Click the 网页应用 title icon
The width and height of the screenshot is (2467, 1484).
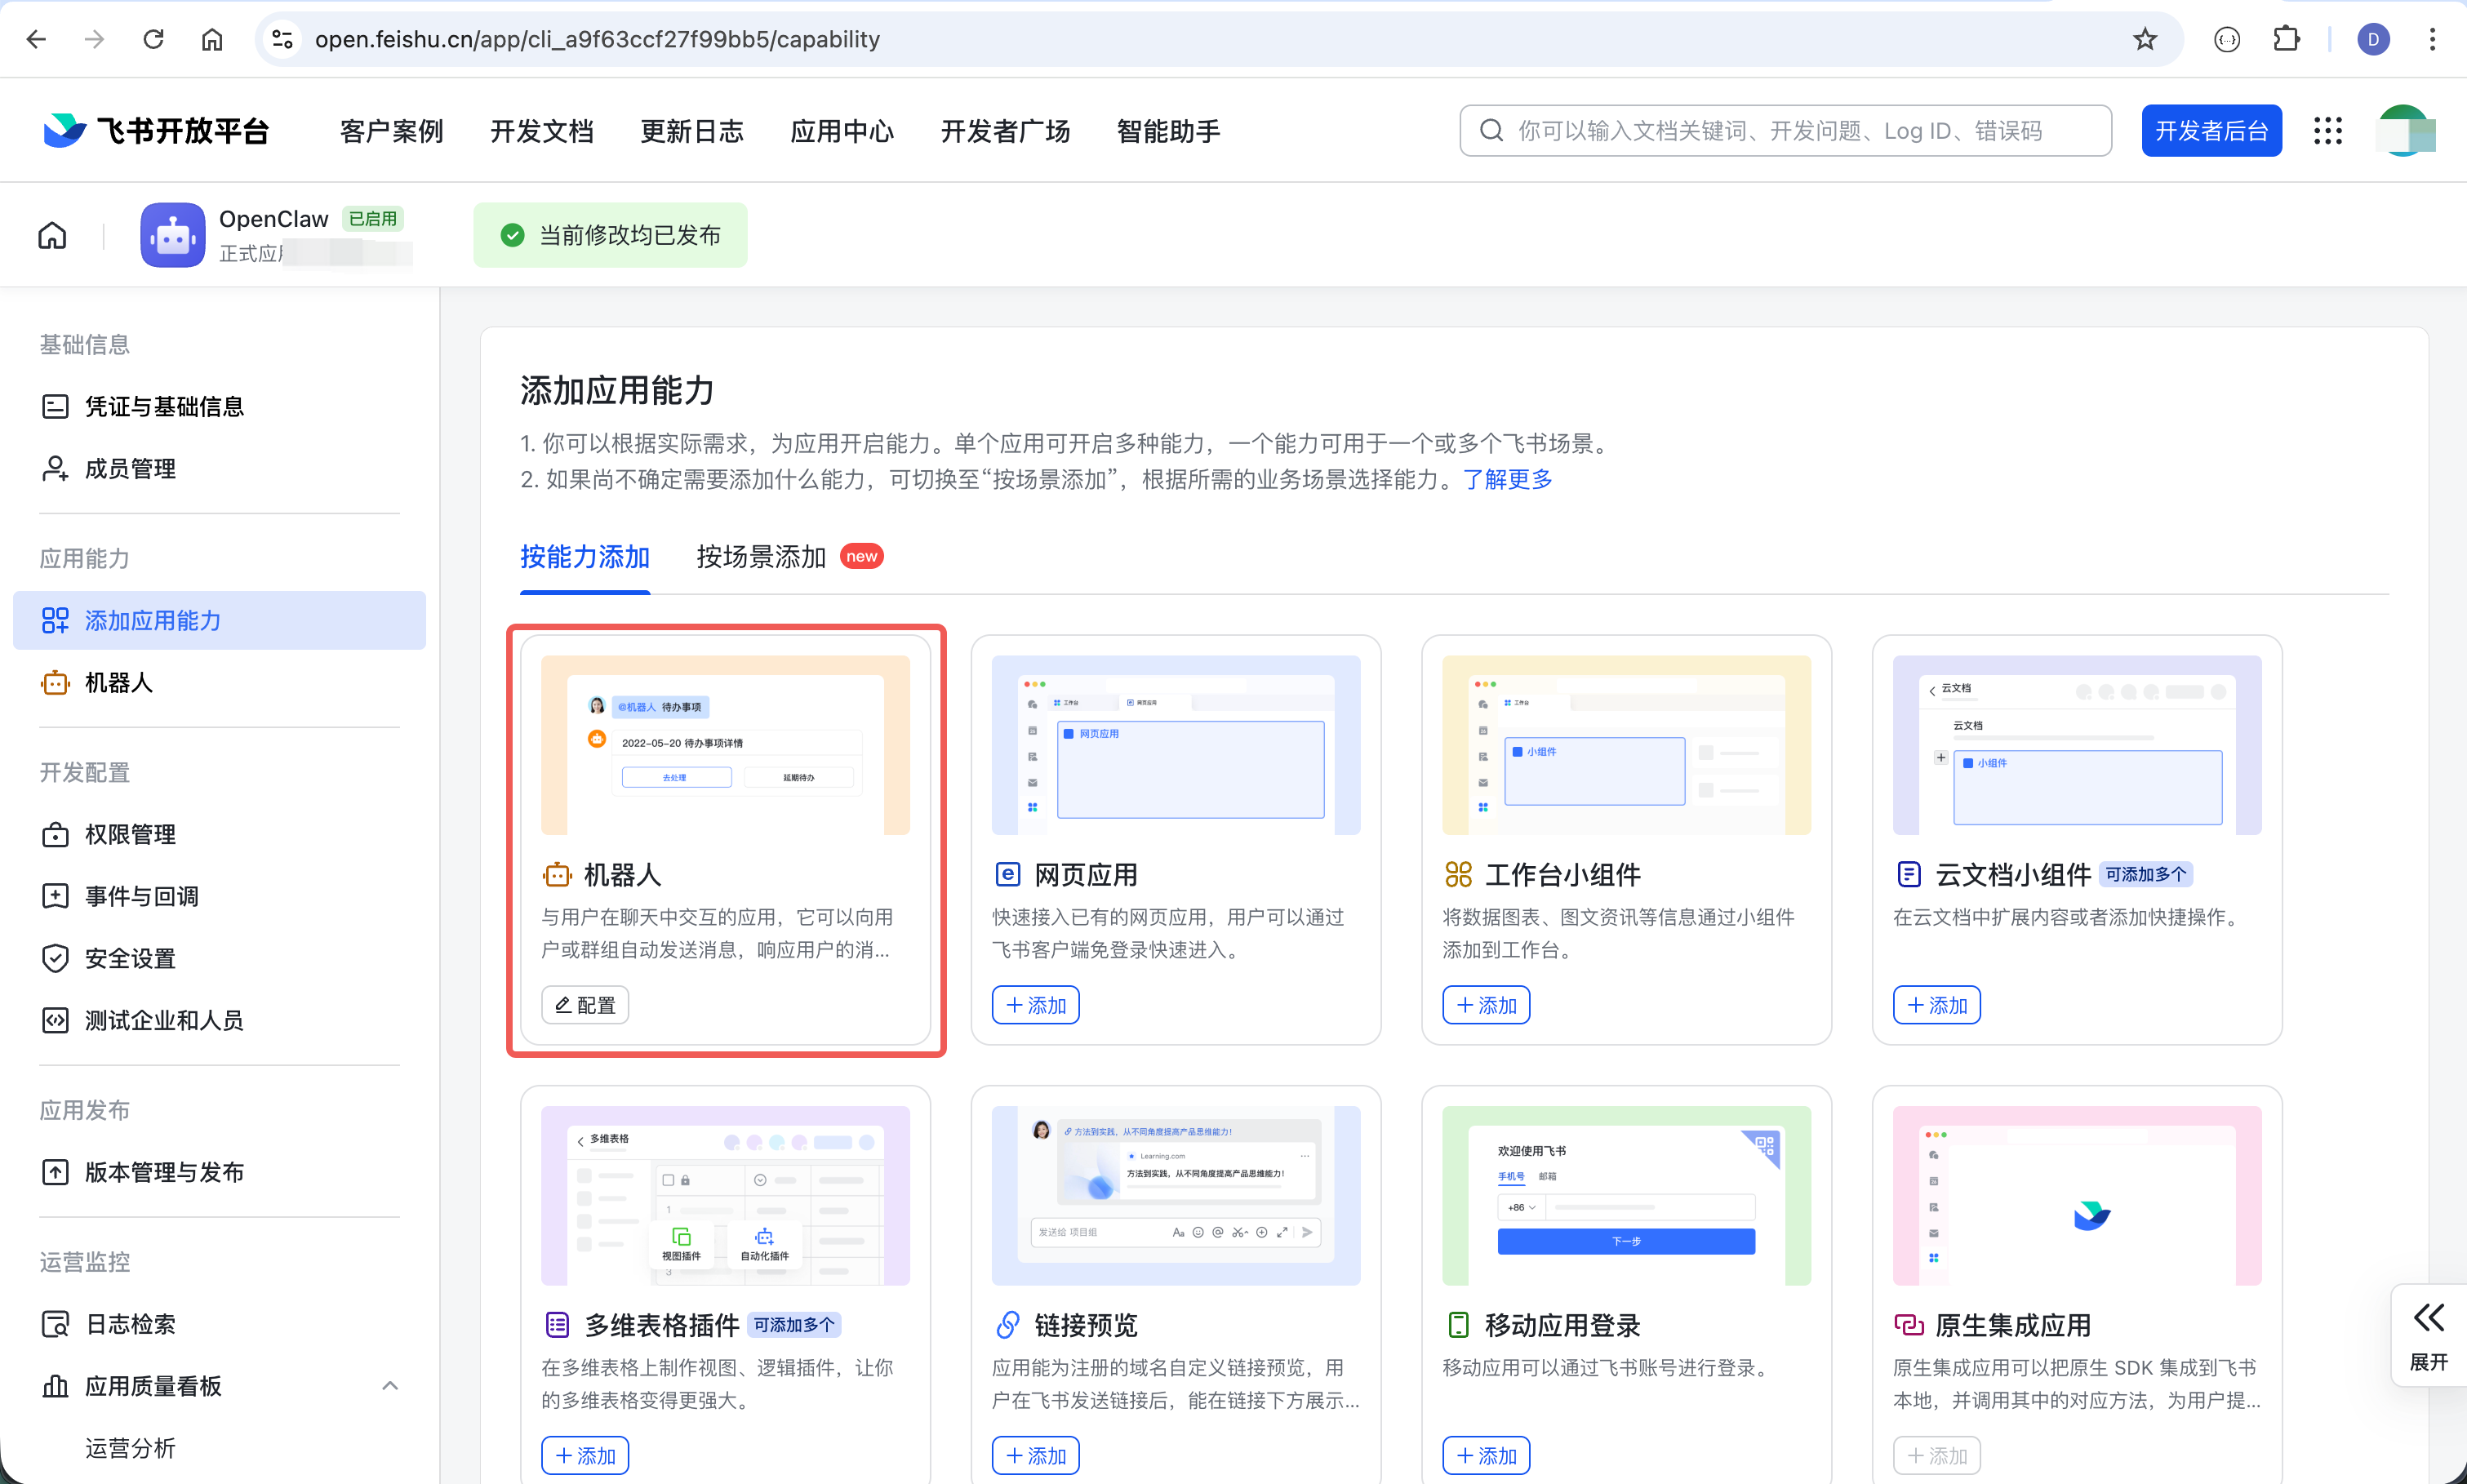point(1007,874)
